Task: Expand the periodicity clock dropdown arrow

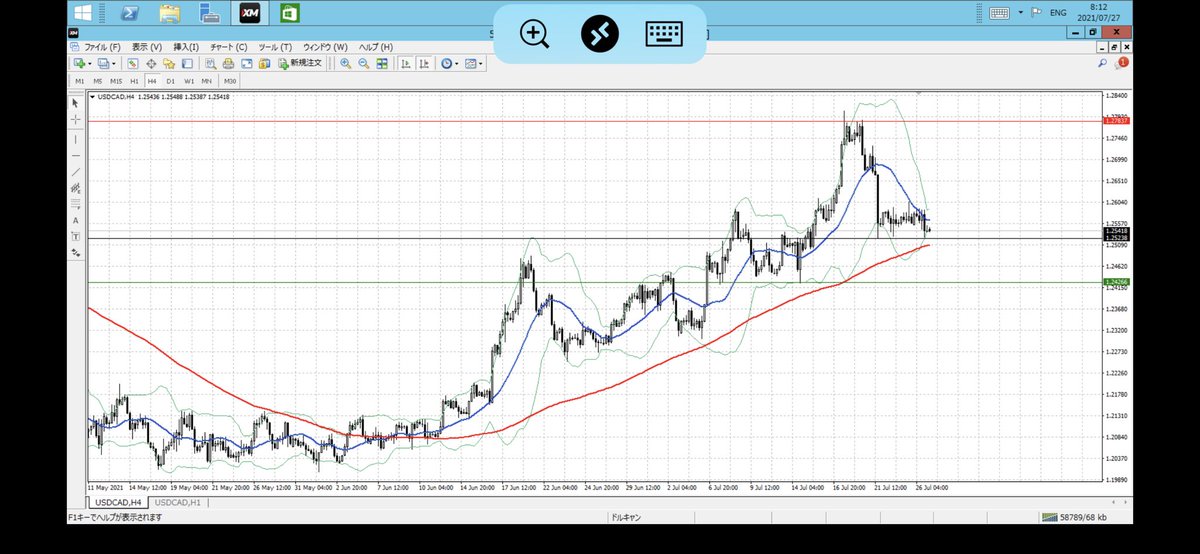Action: pyautogui.click(x=457, y=63)
